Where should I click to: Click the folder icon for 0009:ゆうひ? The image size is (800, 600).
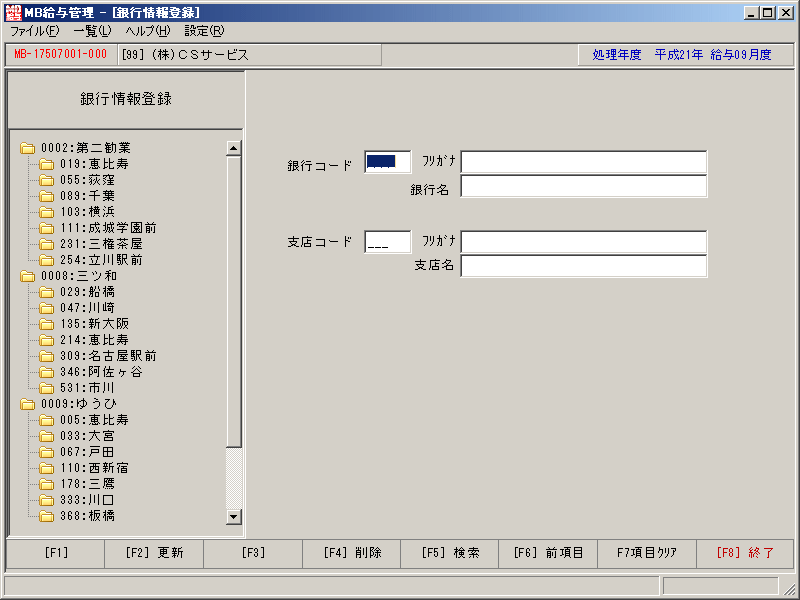coord(28,405)
